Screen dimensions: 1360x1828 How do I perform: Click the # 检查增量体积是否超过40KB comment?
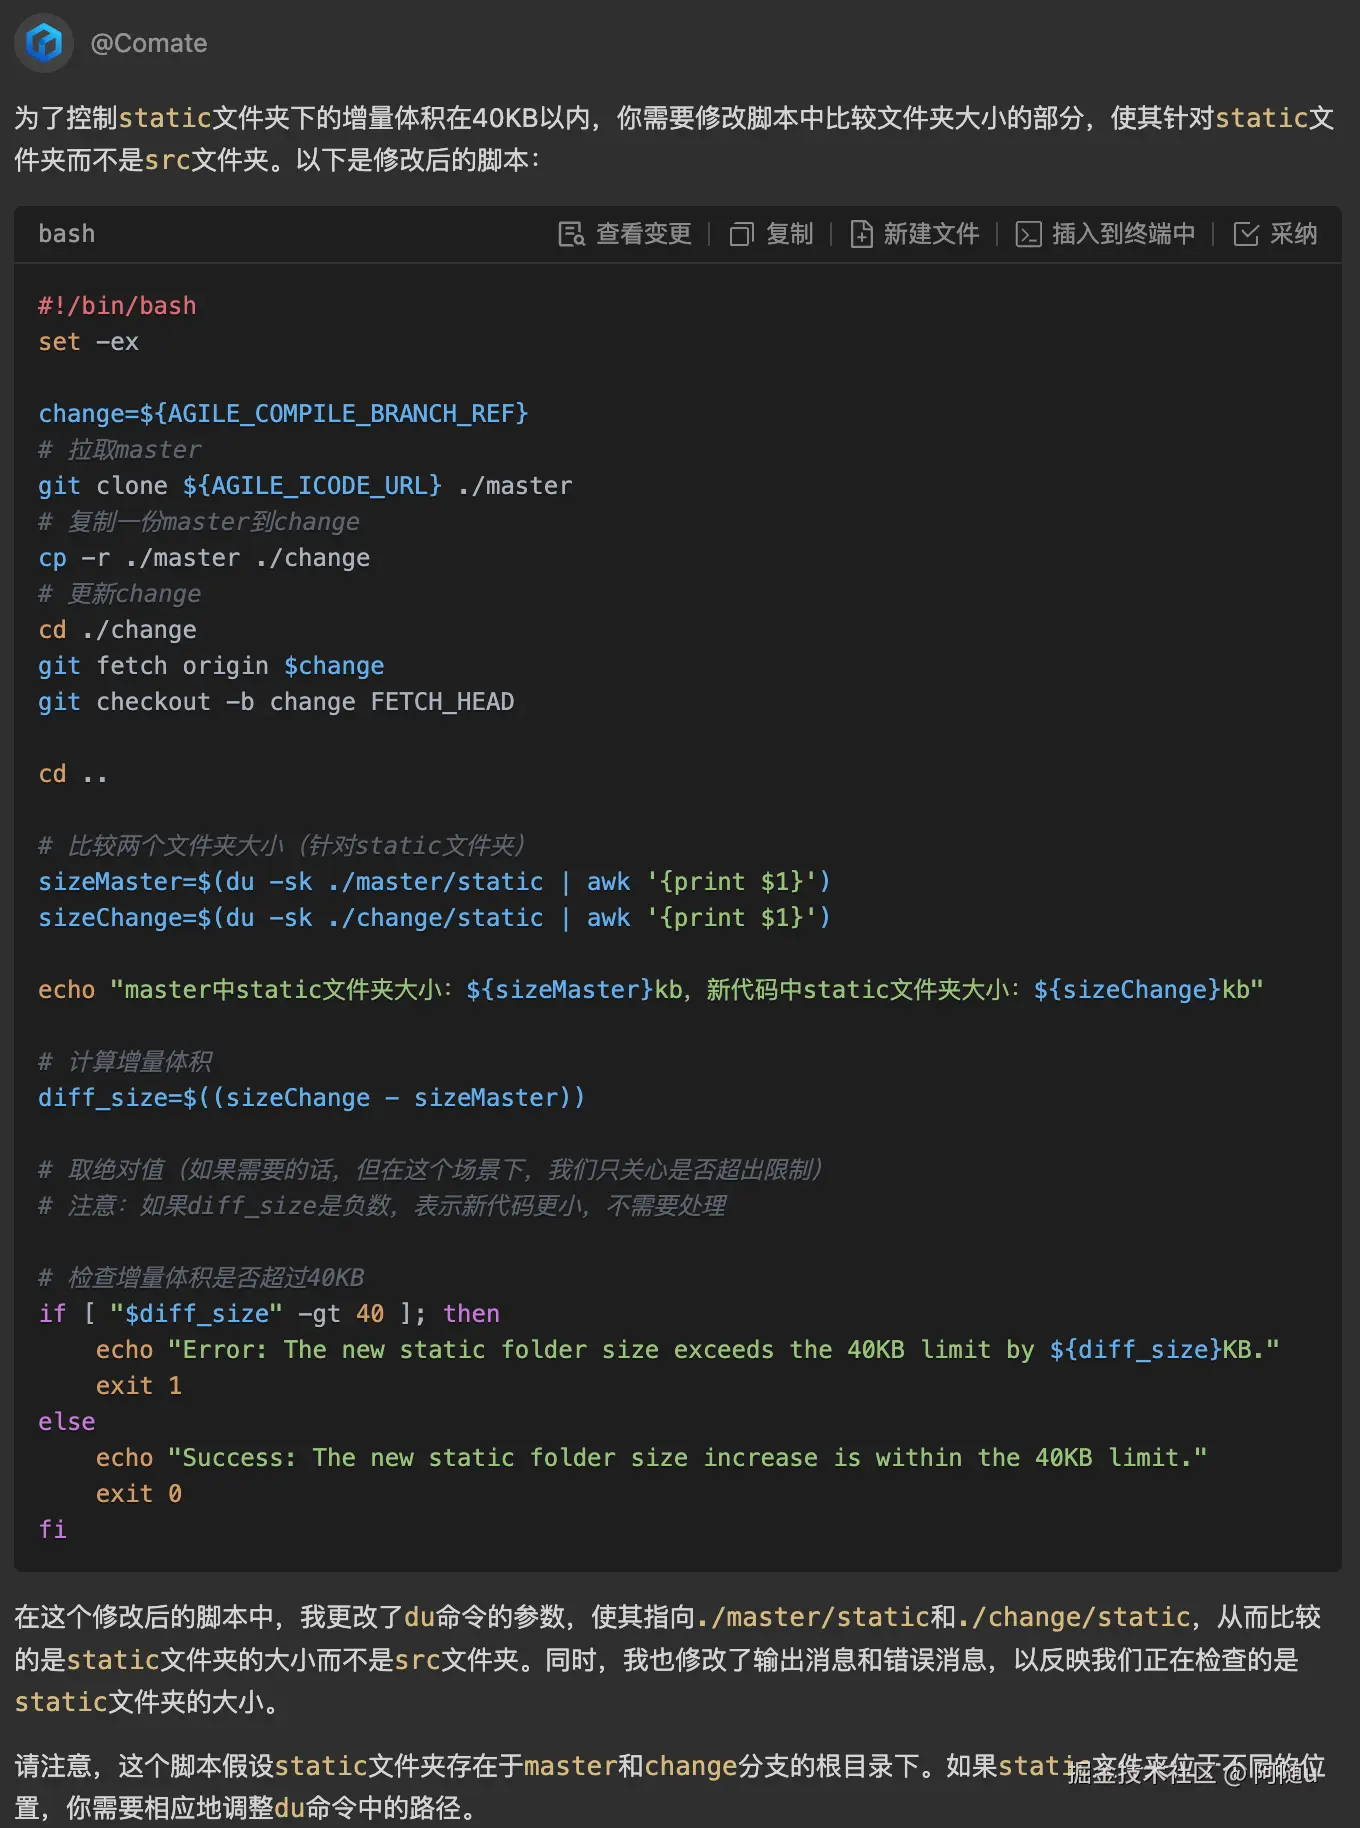[x=201, y=1278]
